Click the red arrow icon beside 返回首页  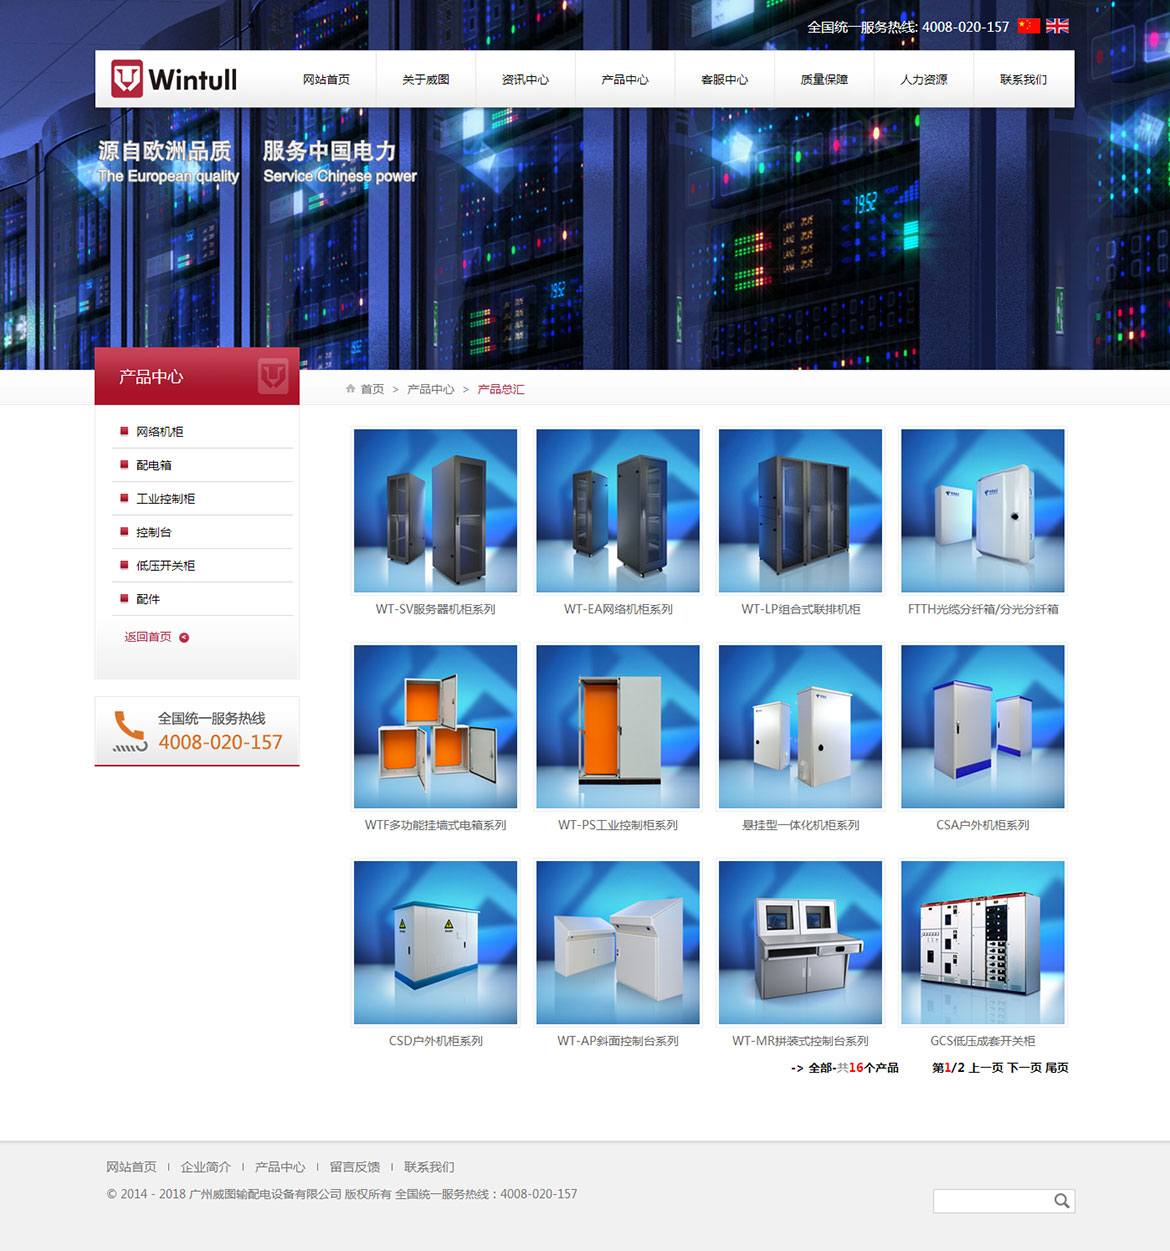[184, 638]
